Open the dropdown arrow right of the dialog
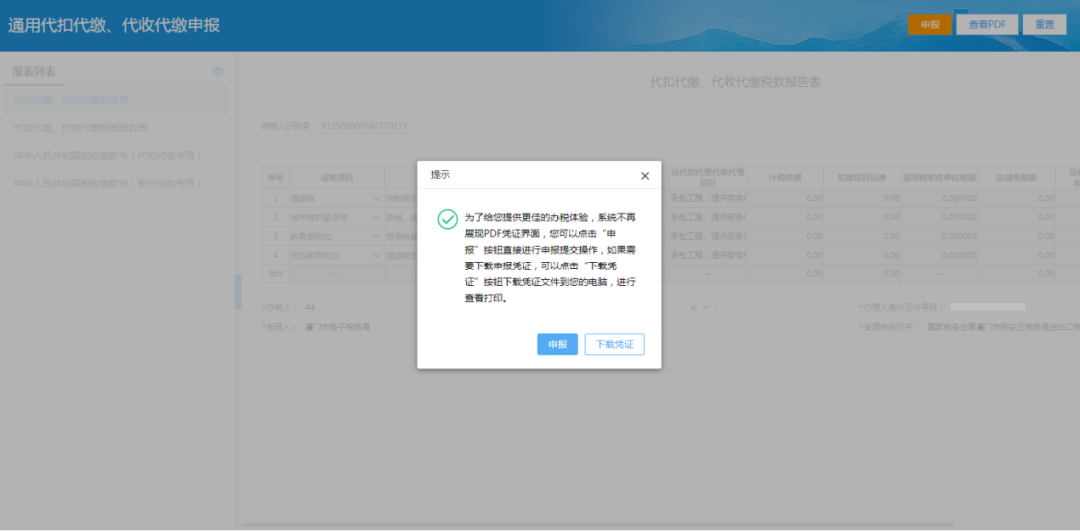Screen dimensions: 1080x531 [706, 307]
